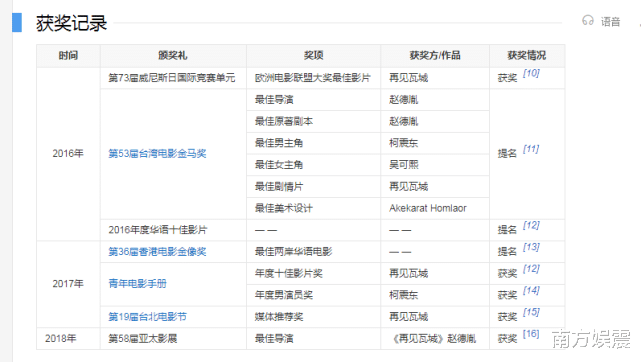Click reference [15] citation
641x362 pixels.
(531, 312)
